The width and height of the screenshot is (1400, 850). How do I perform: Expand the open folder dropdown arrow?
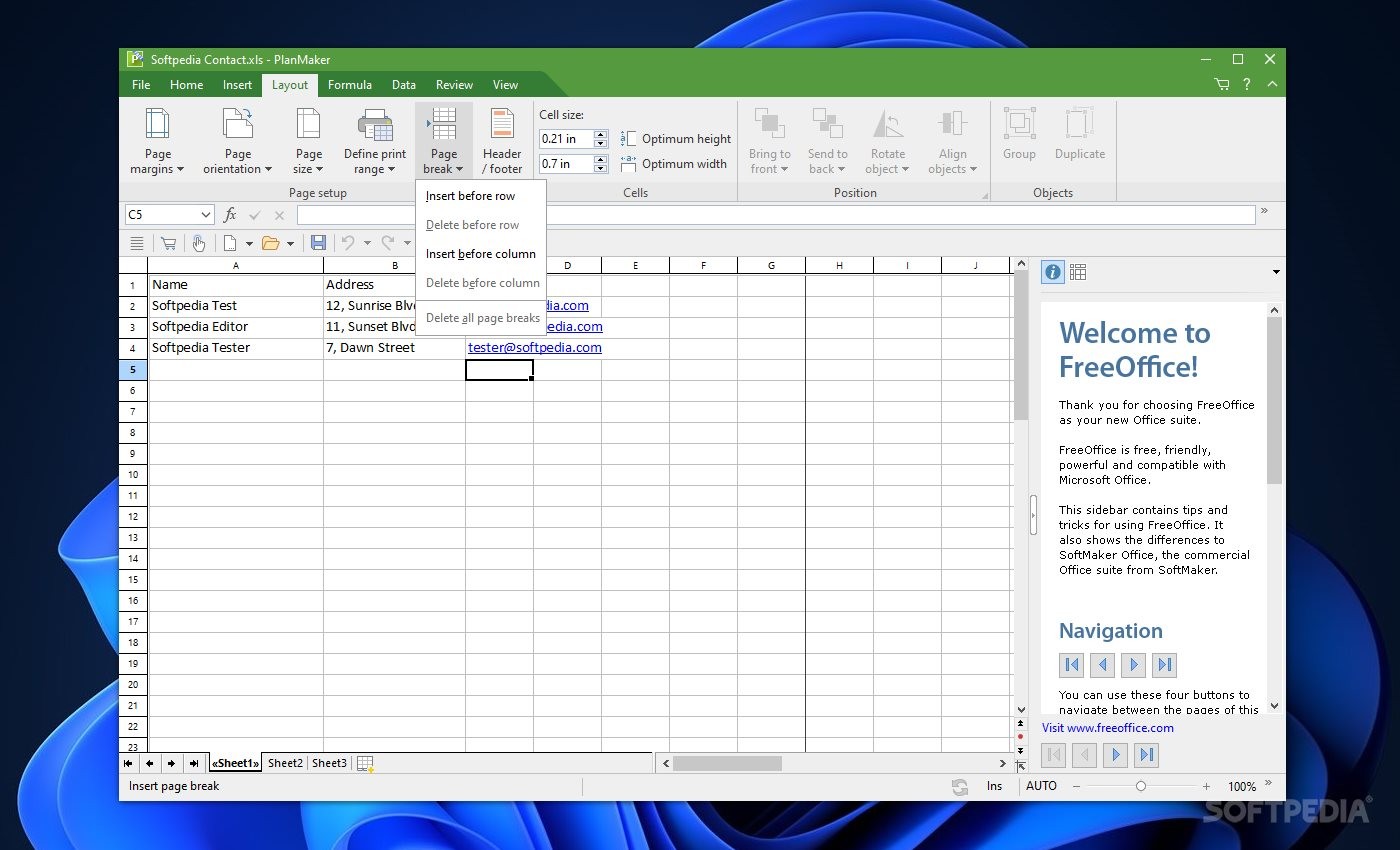[290, 243]
